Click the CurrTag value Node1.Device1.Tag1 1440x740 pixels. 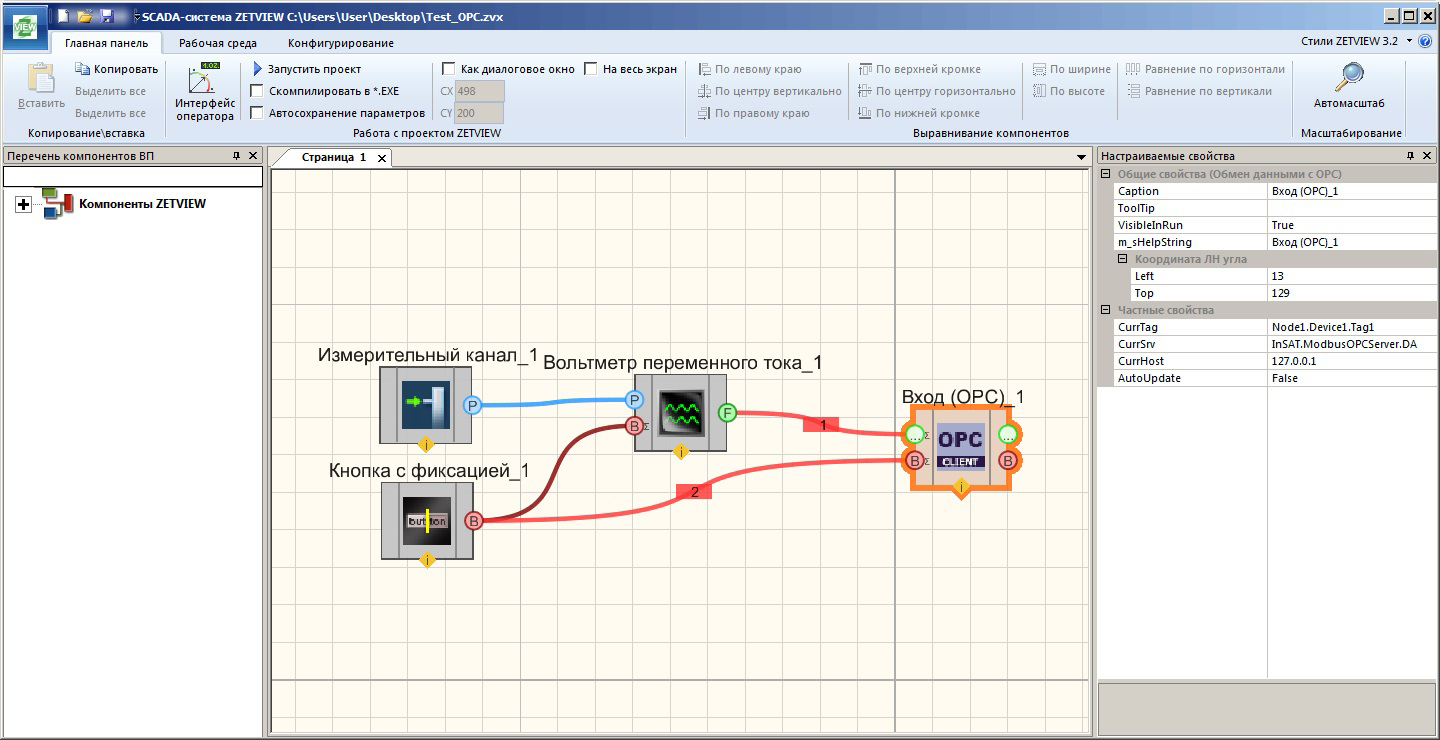coord(1352,327)
